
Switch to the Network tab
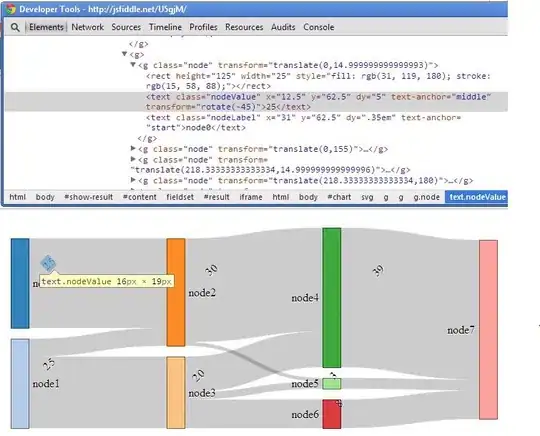tap(87, 27)
